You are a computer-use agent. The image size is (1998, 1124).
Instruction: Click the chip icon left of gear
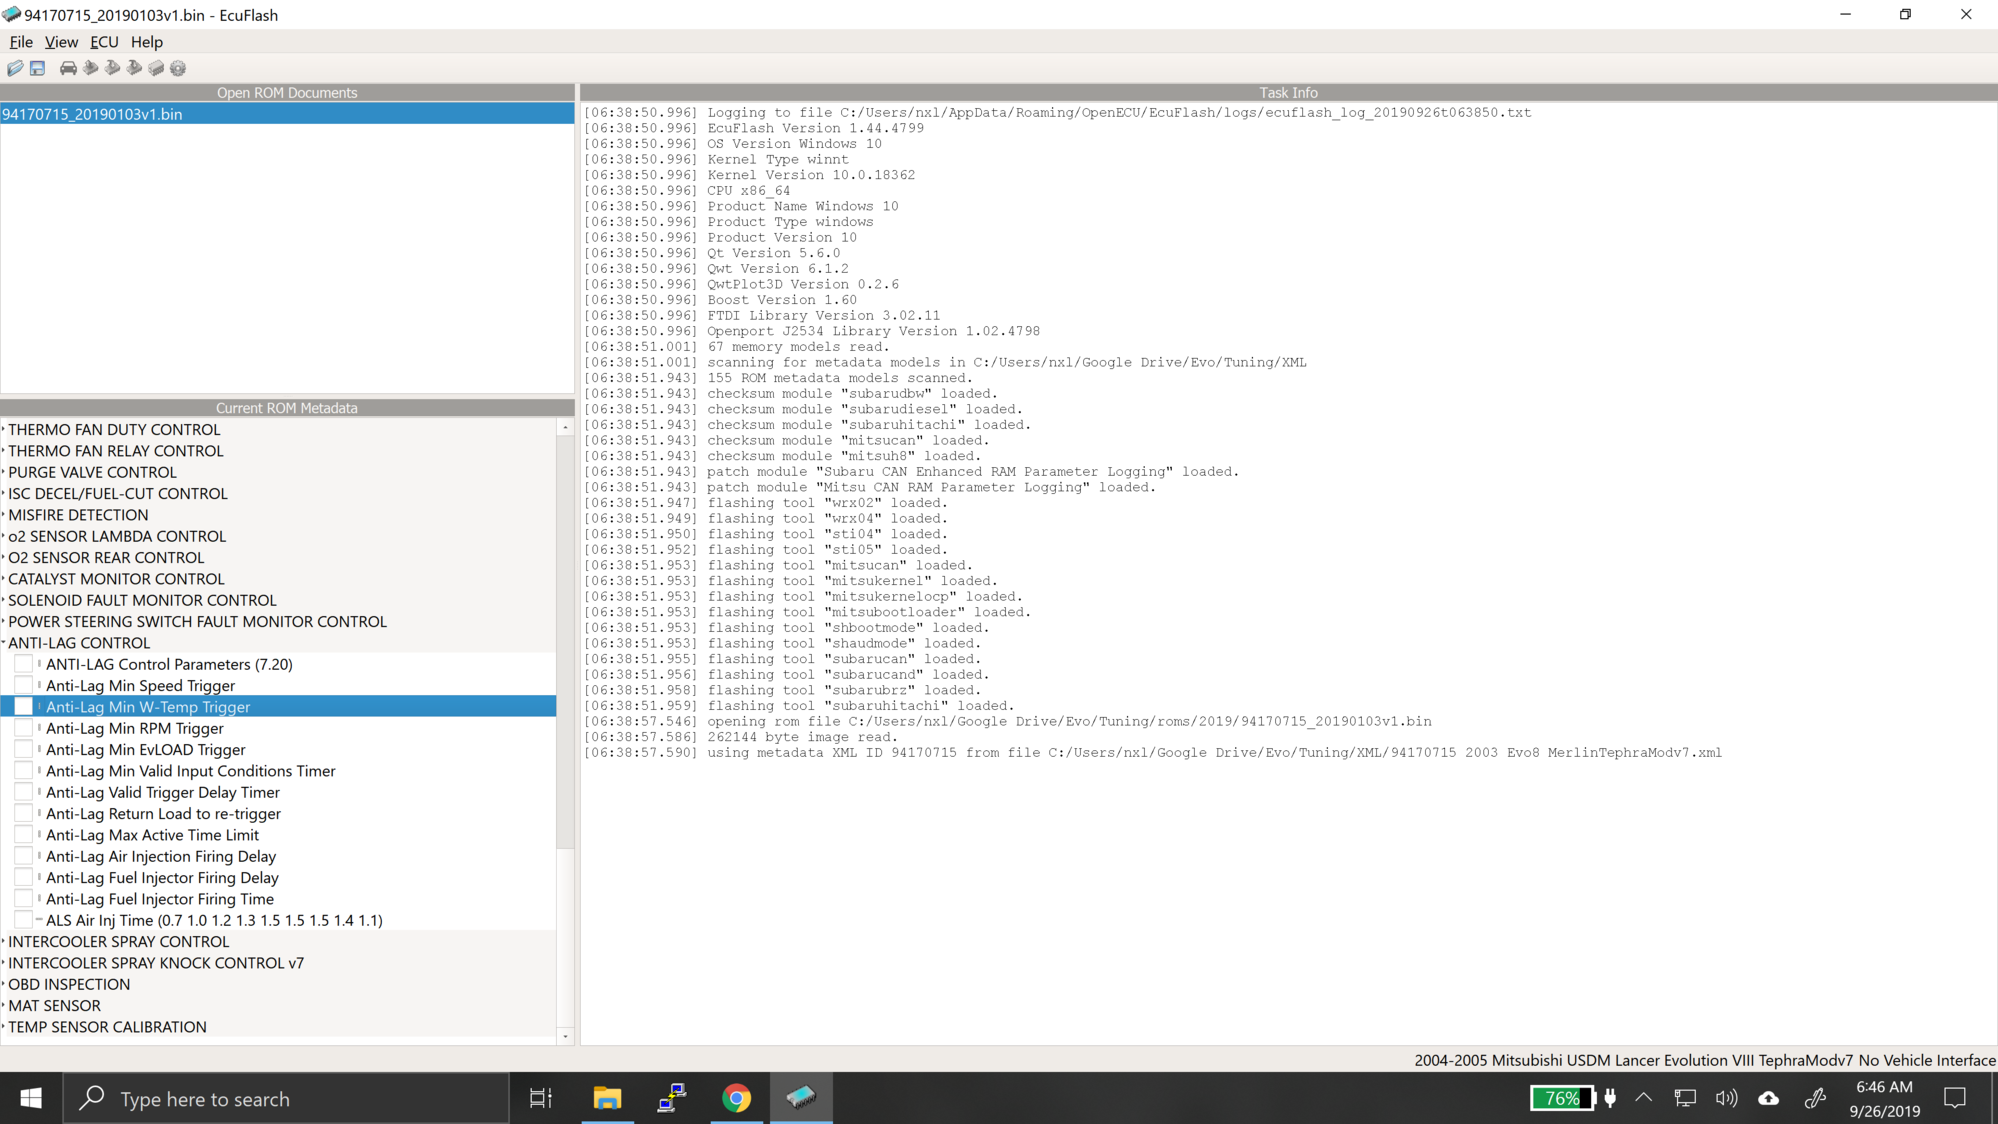[156, 68]
